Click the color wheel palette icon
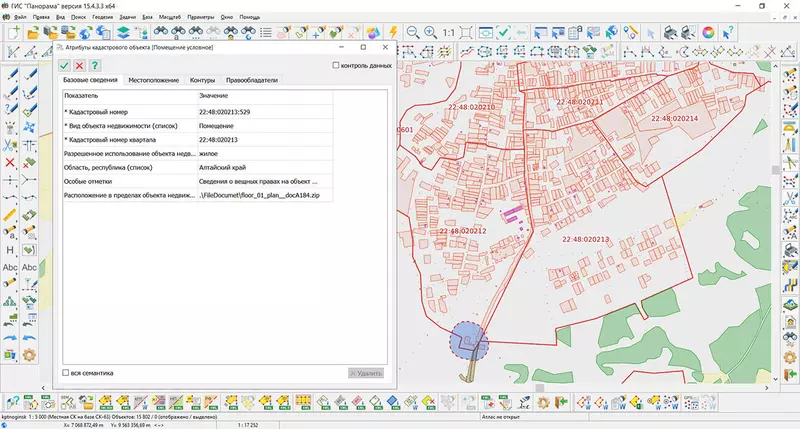This screenshot has width=800, height=429. point(709,33)
